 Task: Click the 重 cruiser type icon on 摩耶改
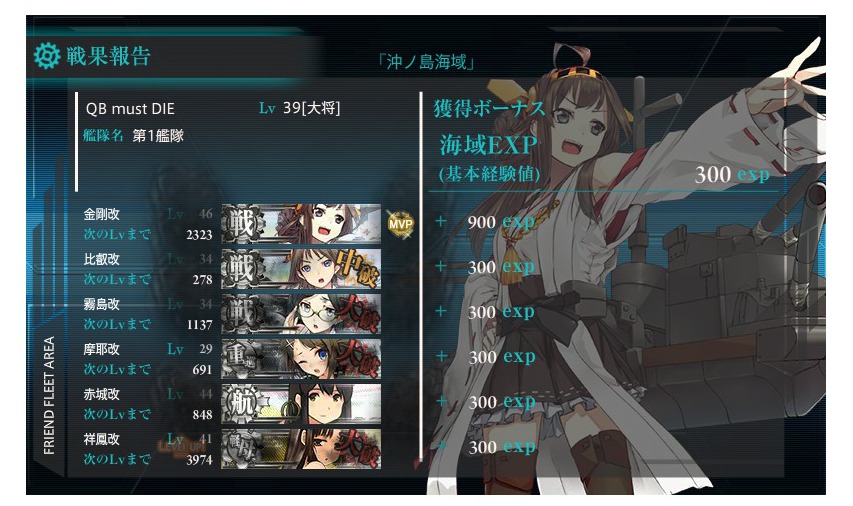click(x=240, y=359)
